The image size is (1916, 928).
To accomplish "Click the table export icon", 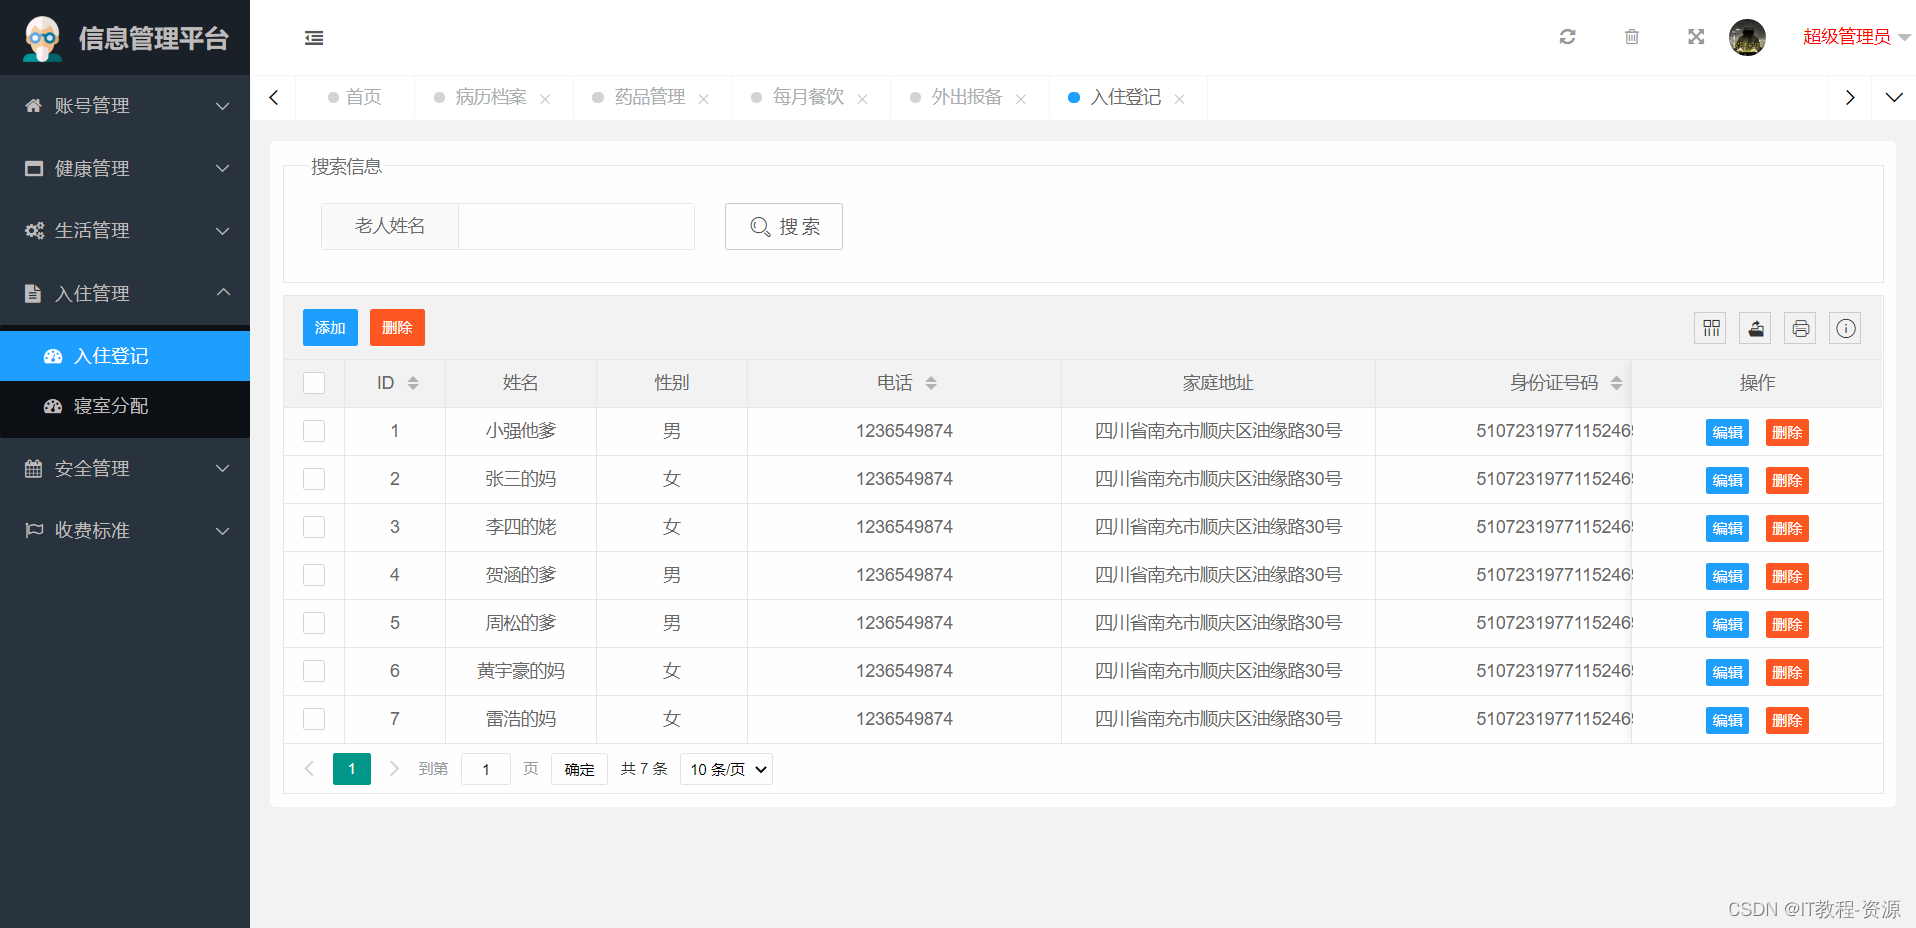I will click(1756, 328).
